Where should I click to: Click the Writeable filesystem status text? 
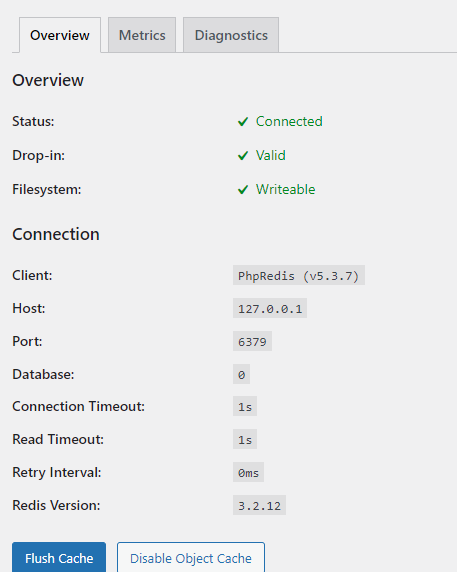[x=286, y=190]
